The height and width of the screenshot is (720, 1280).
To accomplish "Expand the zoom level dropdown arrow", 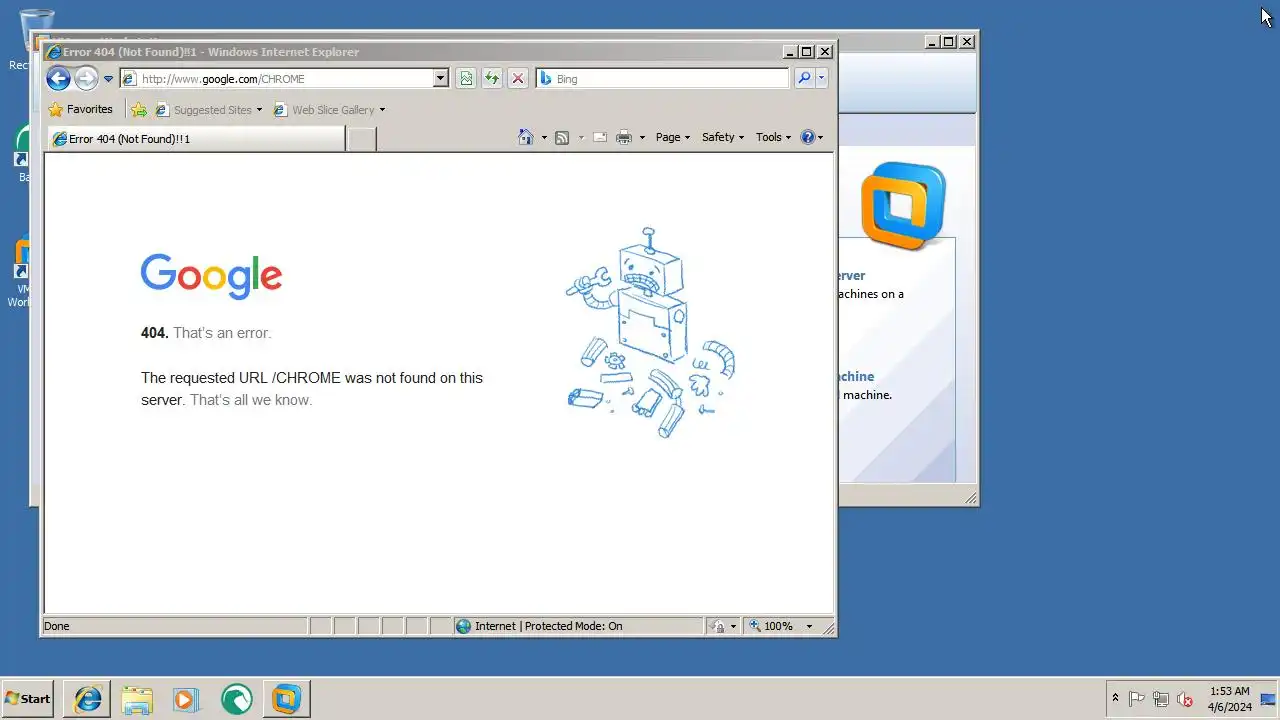I will (809, 626).
